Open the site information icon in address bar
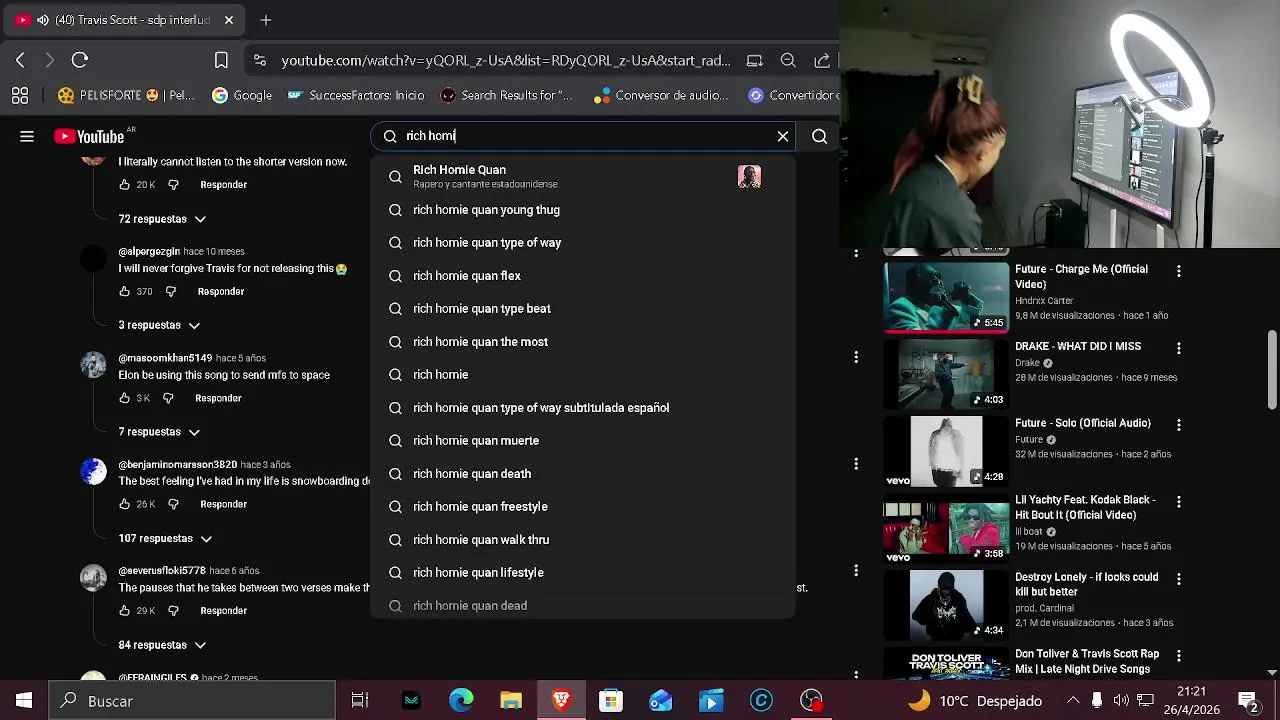Screen dimensions: 1280x720 (260, 60)
